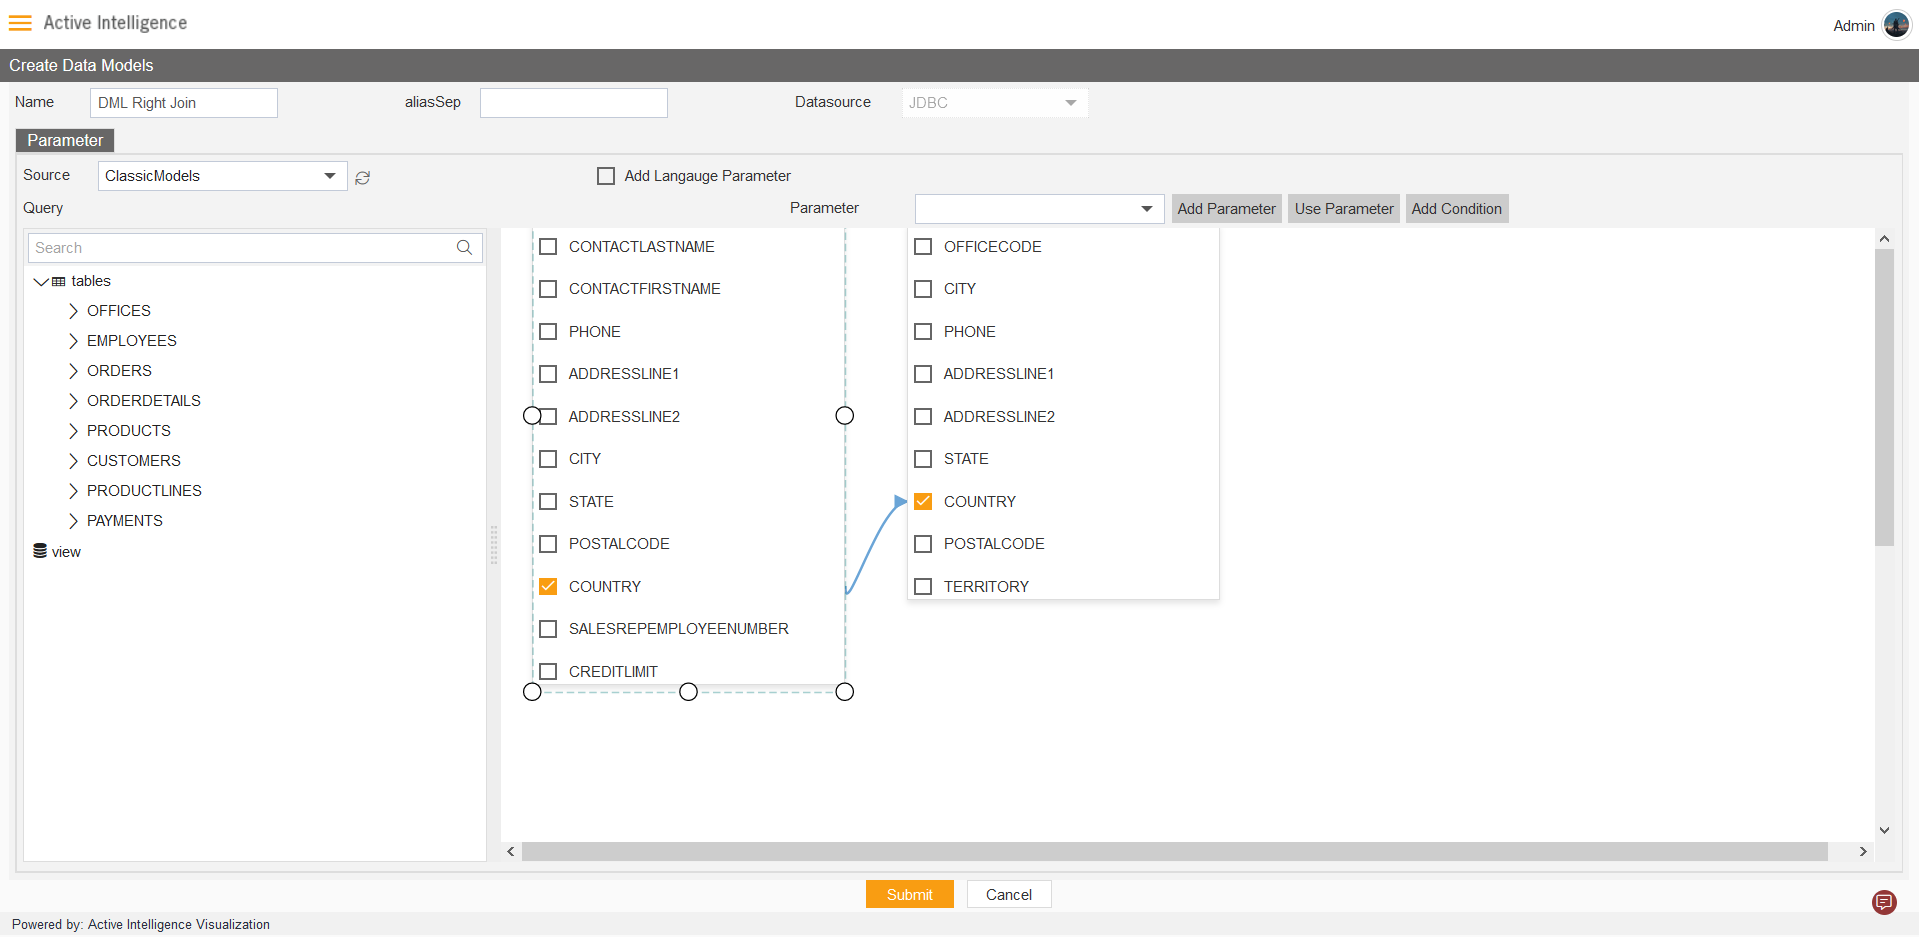Click the Add Condition button
1919x937 pixels.
tap(1456, 209)
